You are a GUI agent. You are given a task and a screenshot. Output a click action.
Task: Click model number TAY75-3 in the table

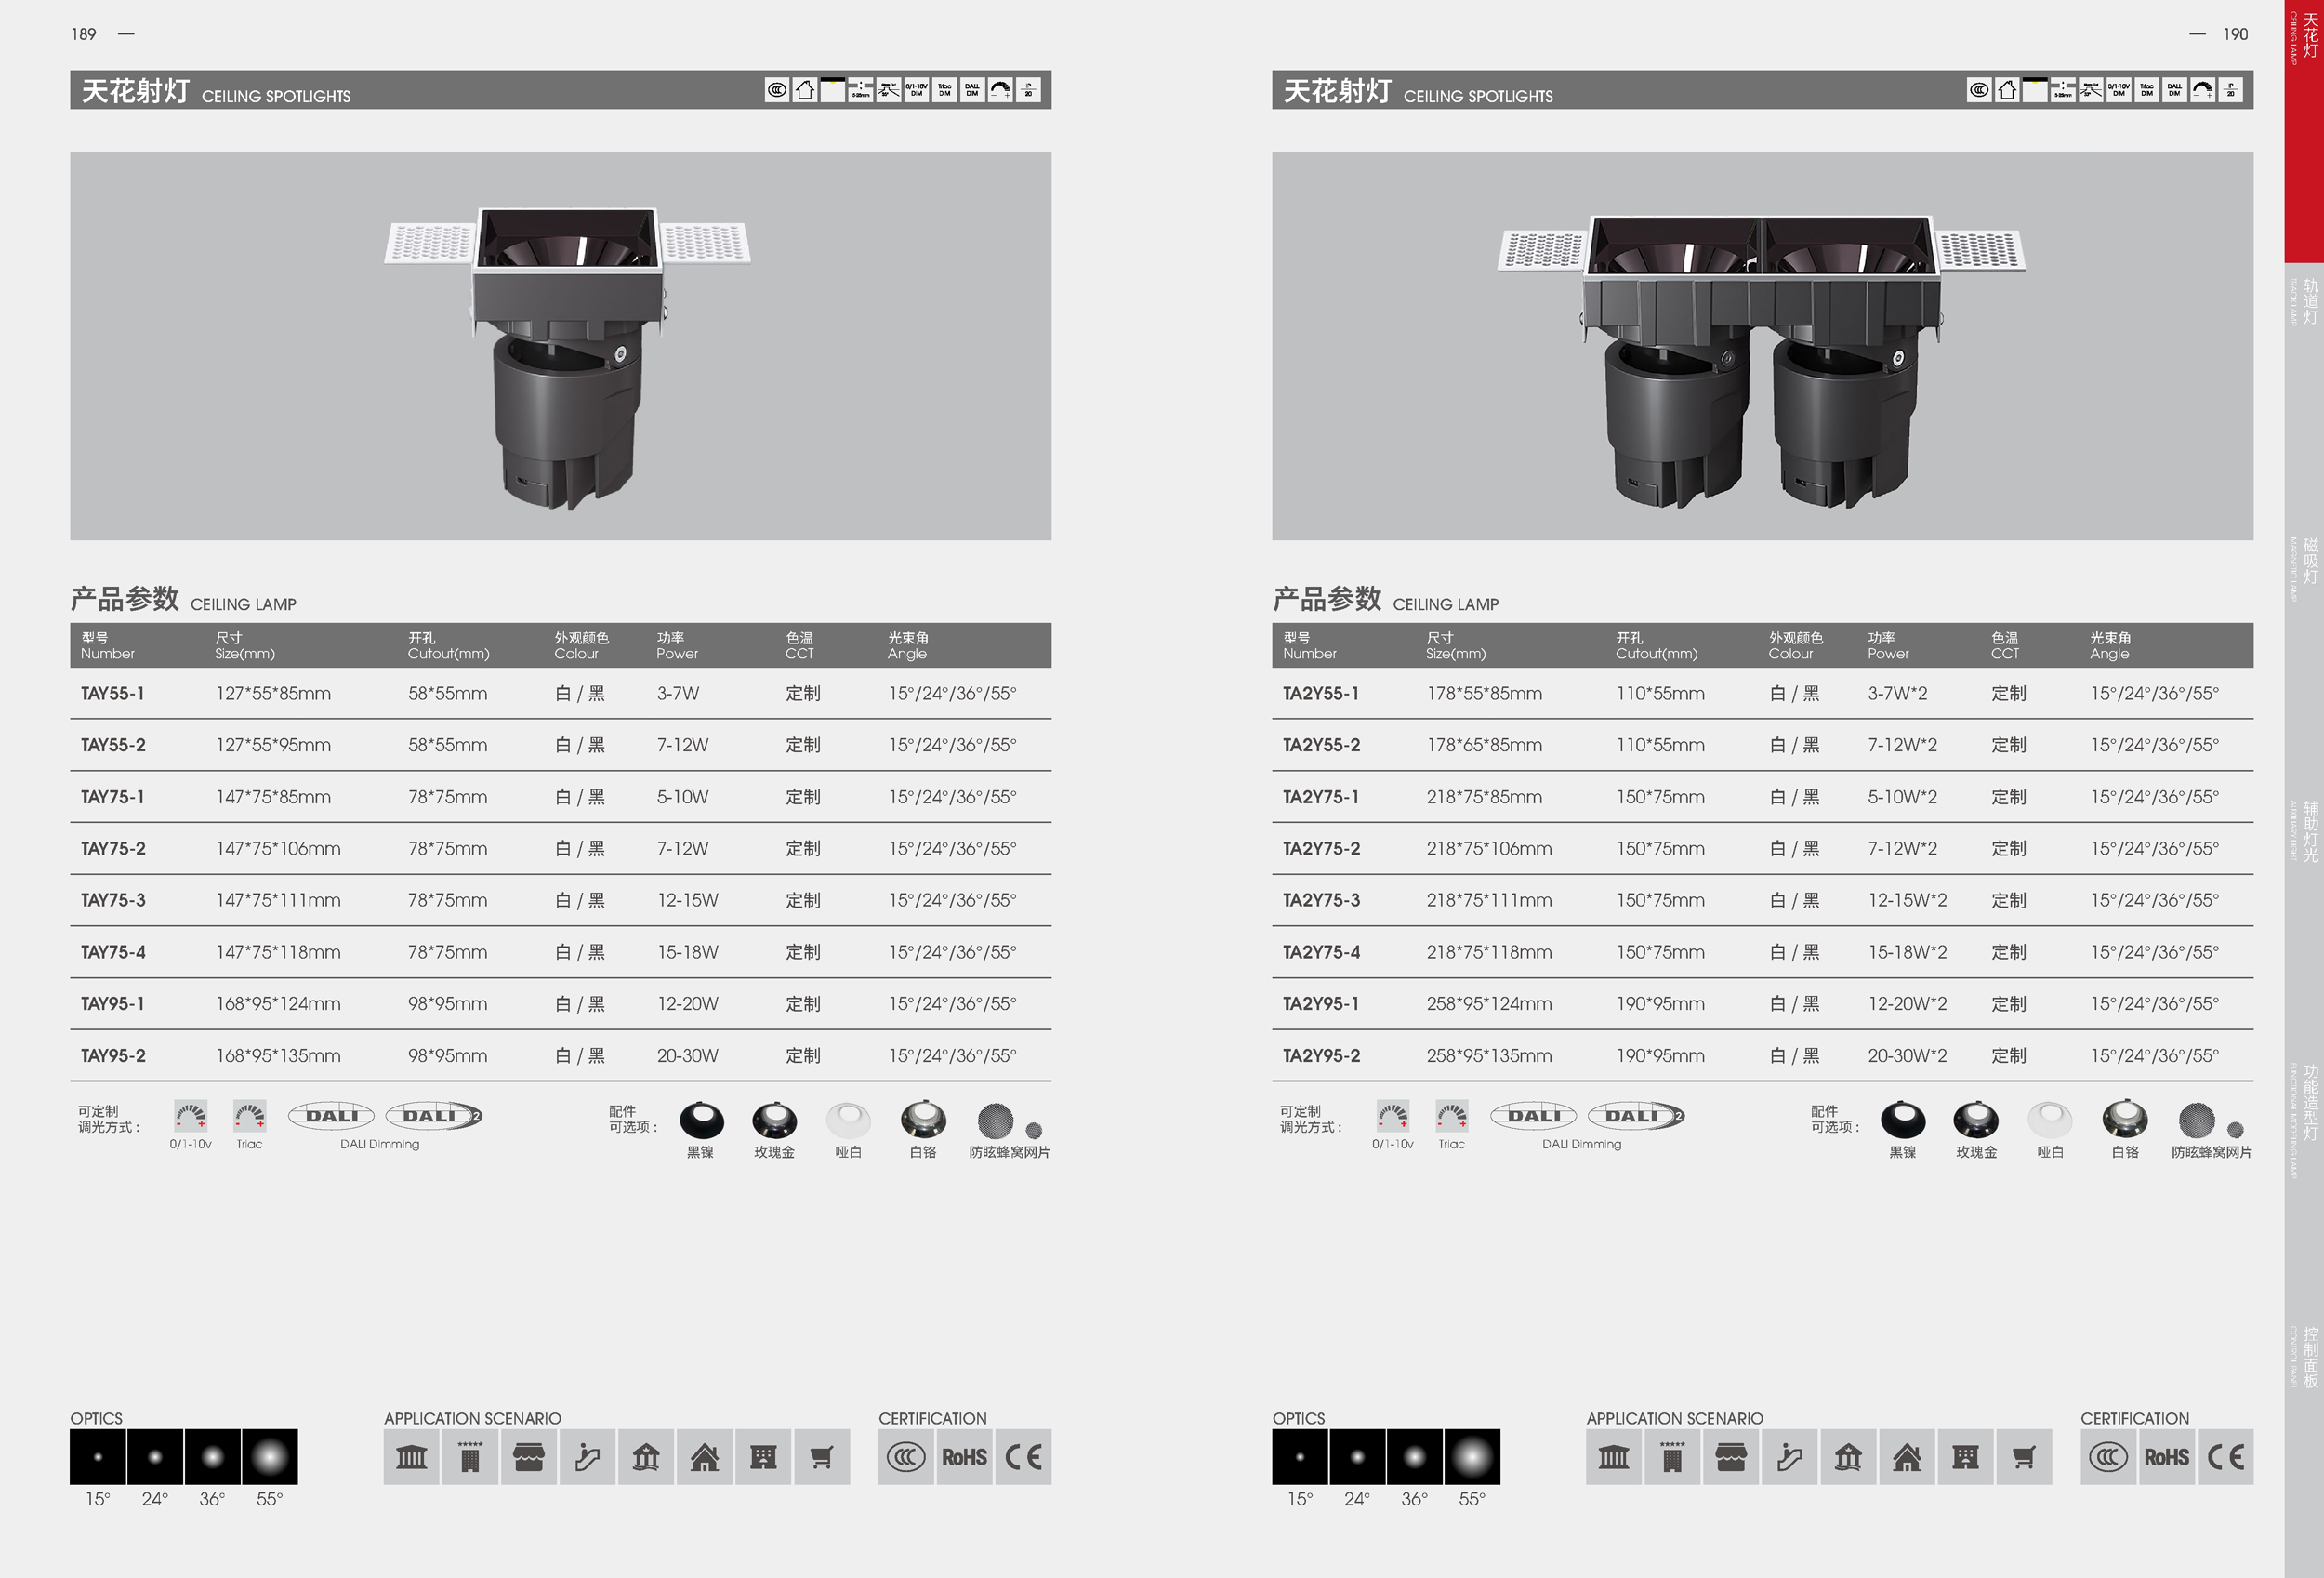[113, 900]
